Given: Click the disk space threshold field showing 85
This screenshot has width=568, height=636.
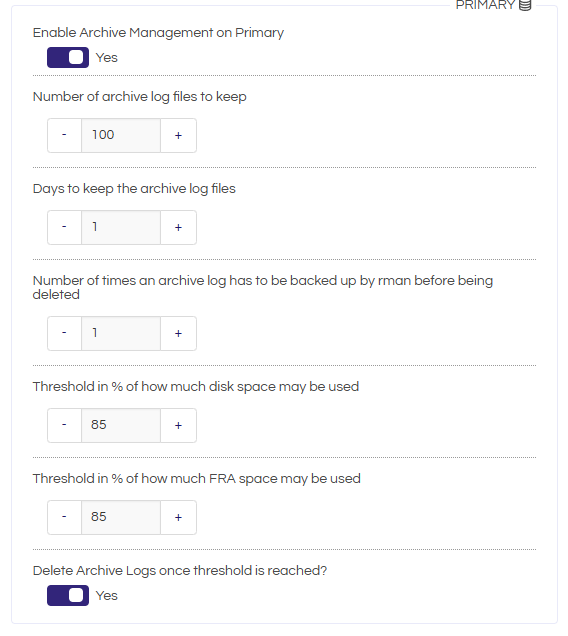Looking at the screenshot, I should [121, 425].
